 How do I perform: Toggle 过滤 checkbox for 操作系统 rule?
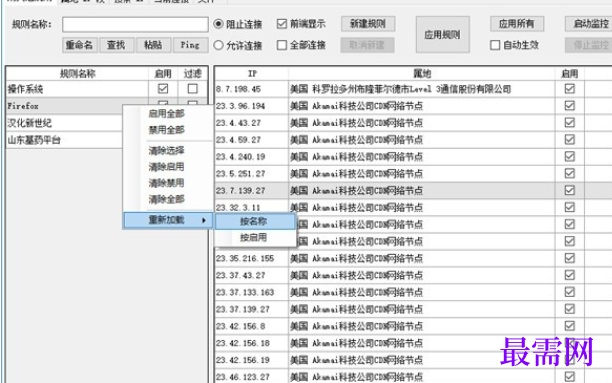pyautogui.click(x=192, y=89)
